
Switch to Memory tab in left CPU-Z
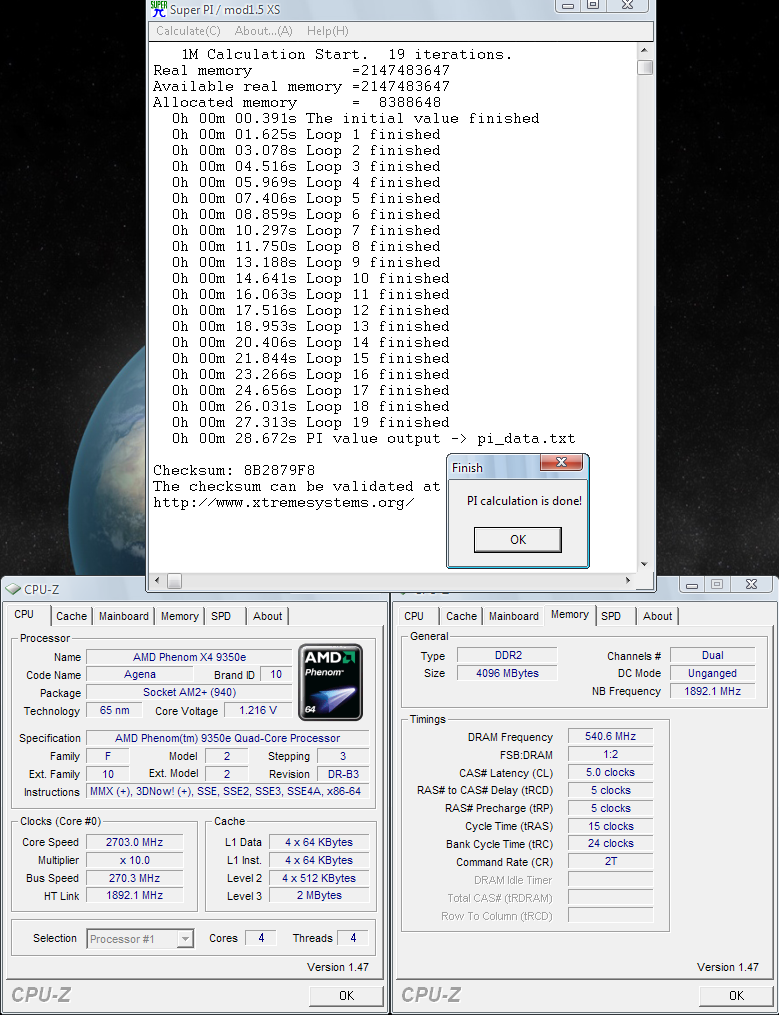pyautogui.click(x=179, y=616)
